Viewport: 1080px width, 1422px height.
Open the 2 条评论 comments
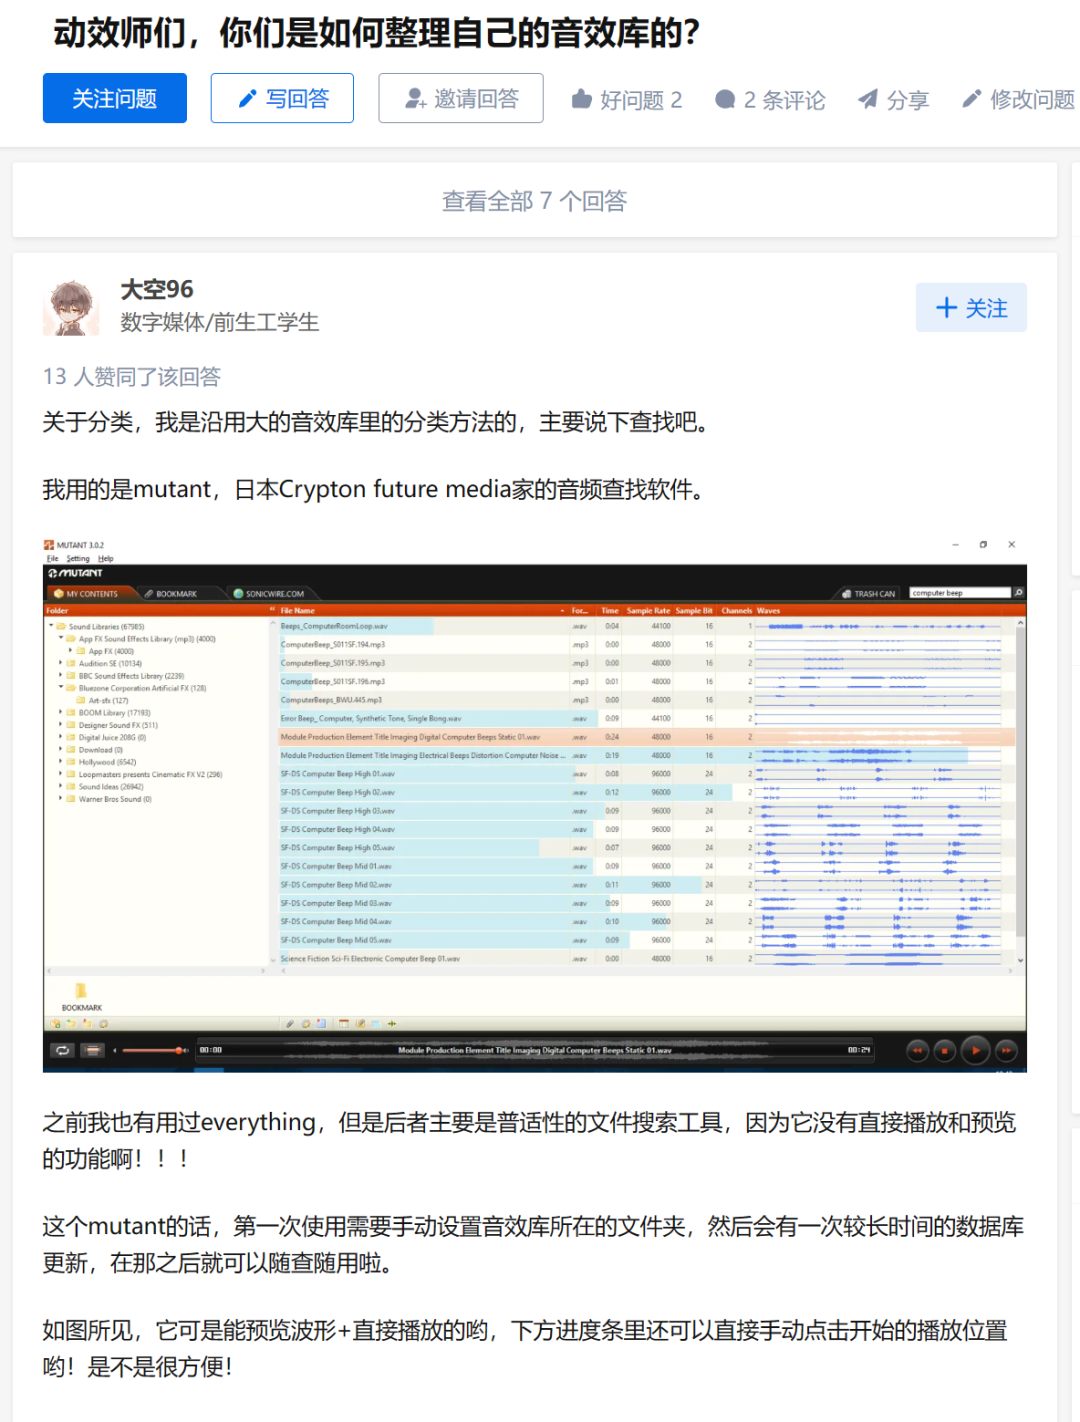click(770, 99)
